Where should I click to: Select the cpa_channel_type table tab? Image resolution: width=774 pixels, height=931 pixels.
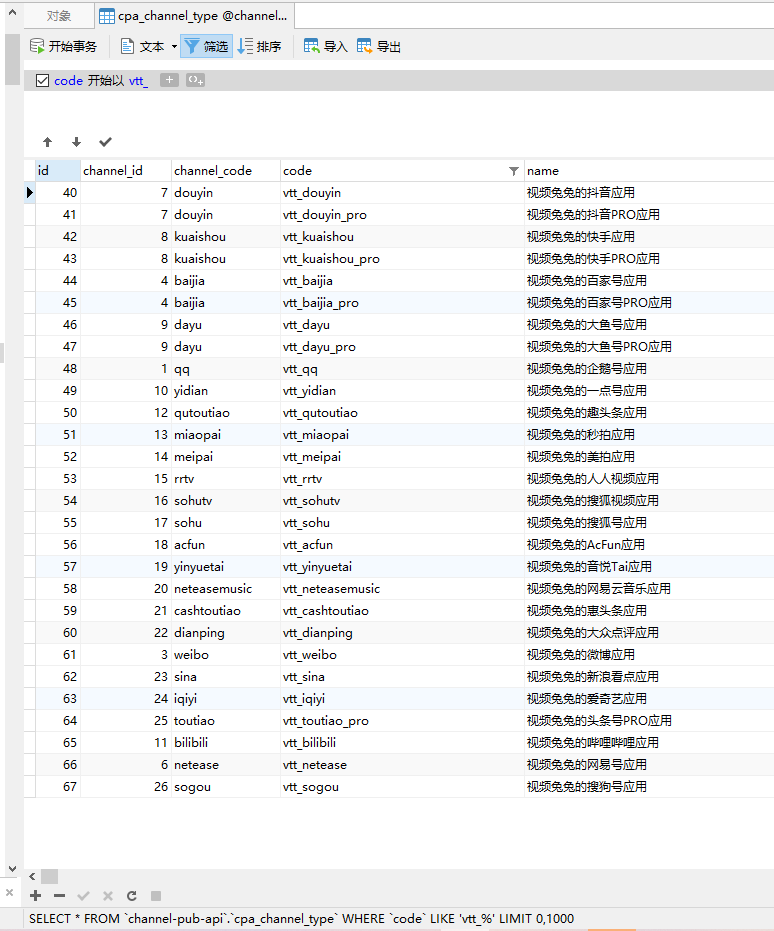click(194, 16)
